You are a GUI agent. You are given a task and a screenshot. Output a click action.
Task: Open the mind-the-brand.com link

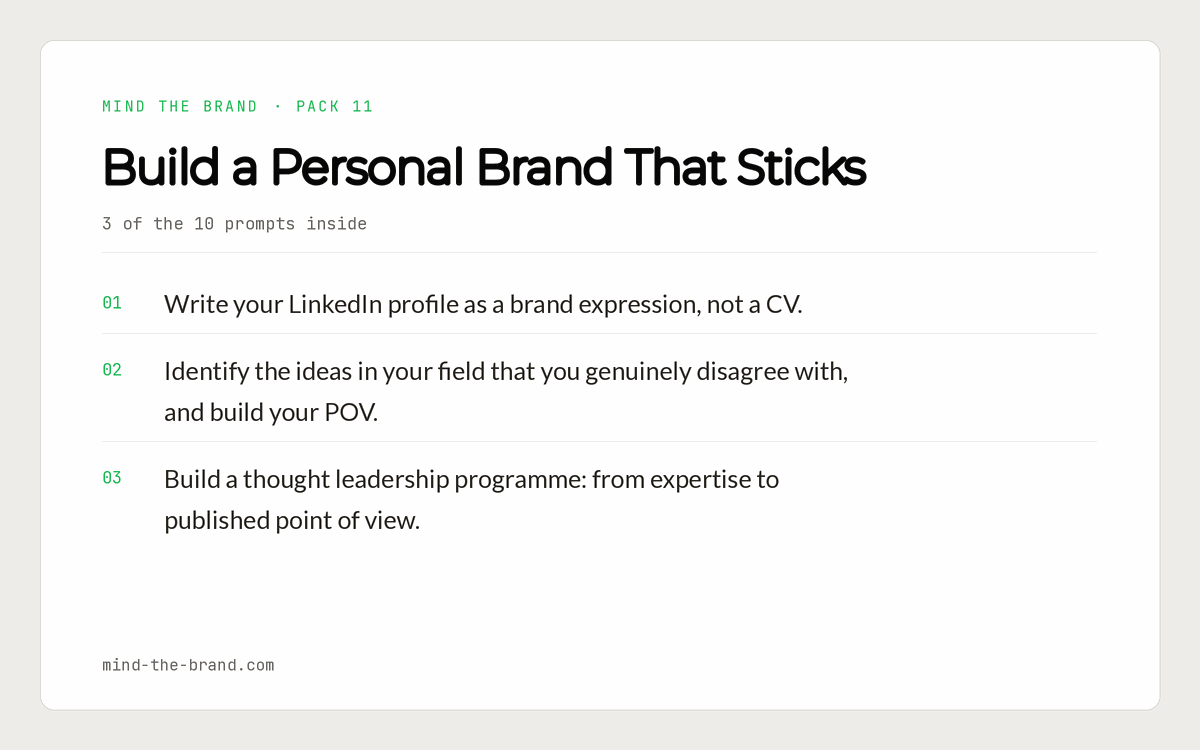pyautogui.click(x=188, y=665)
